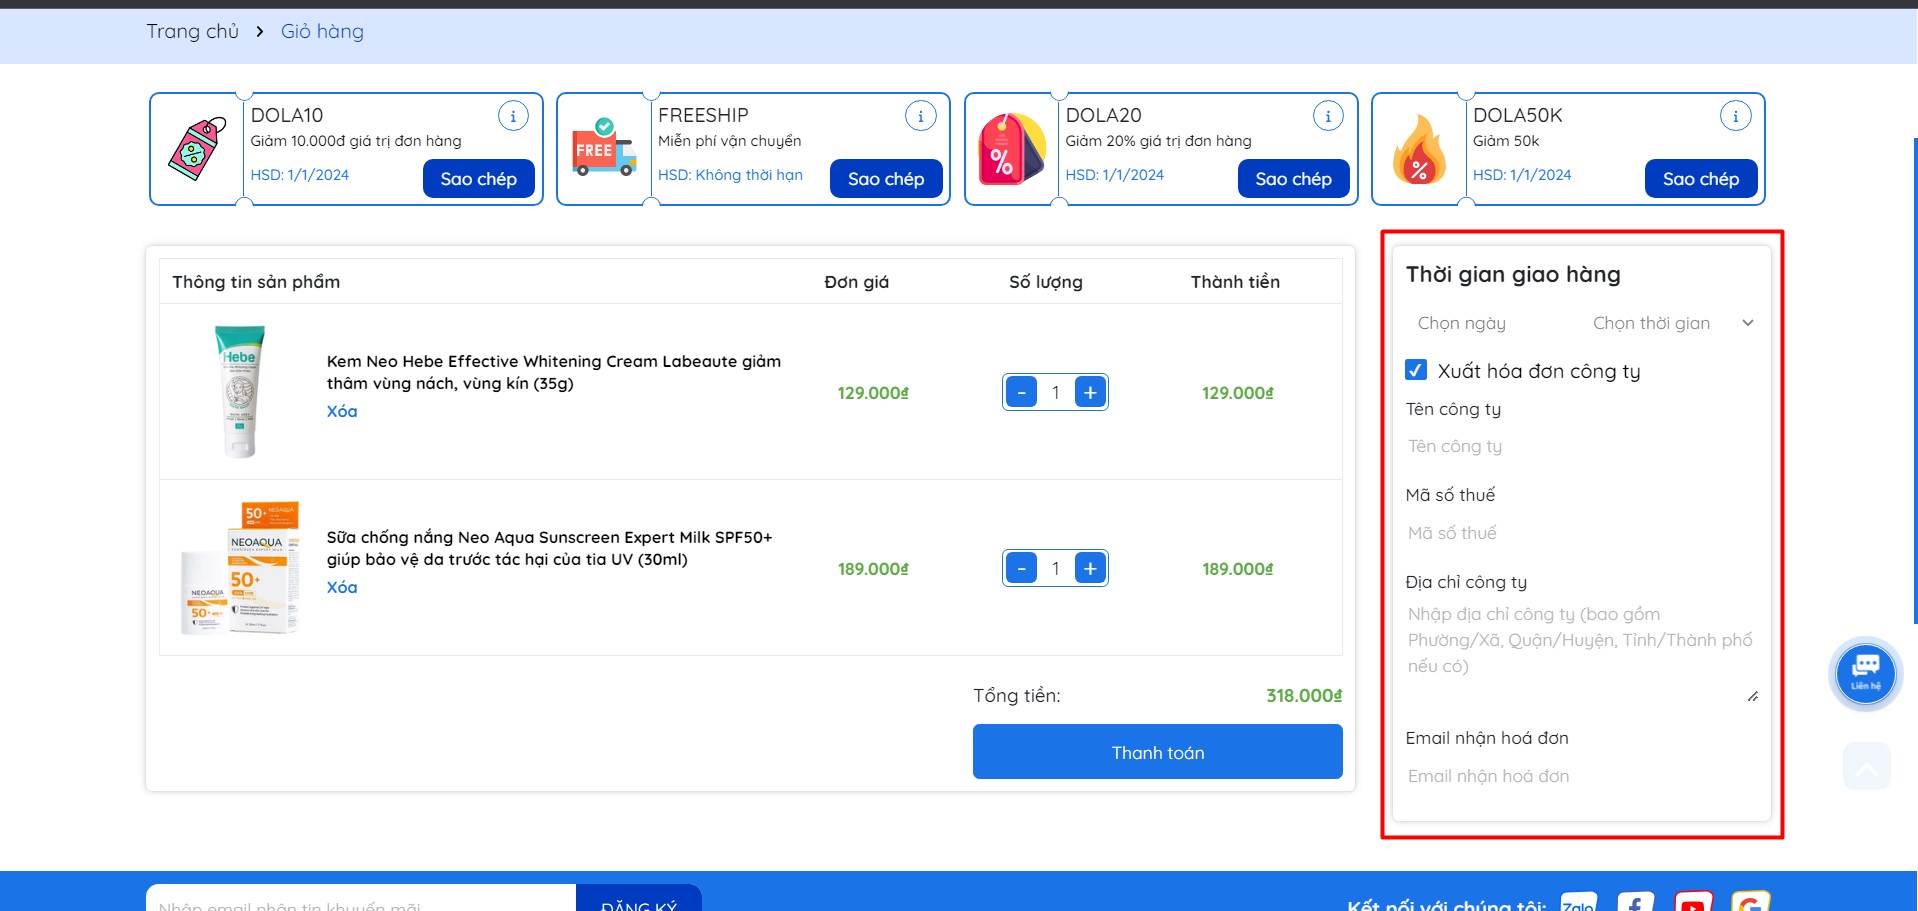1918x911 pixels.
Task: Copy the DOLA10 coupon code
Action: 479,179
